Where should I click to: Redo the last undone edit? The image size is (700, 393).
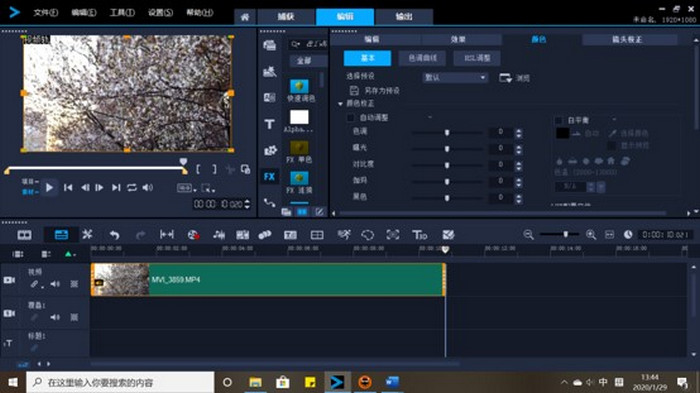(140, 235)
